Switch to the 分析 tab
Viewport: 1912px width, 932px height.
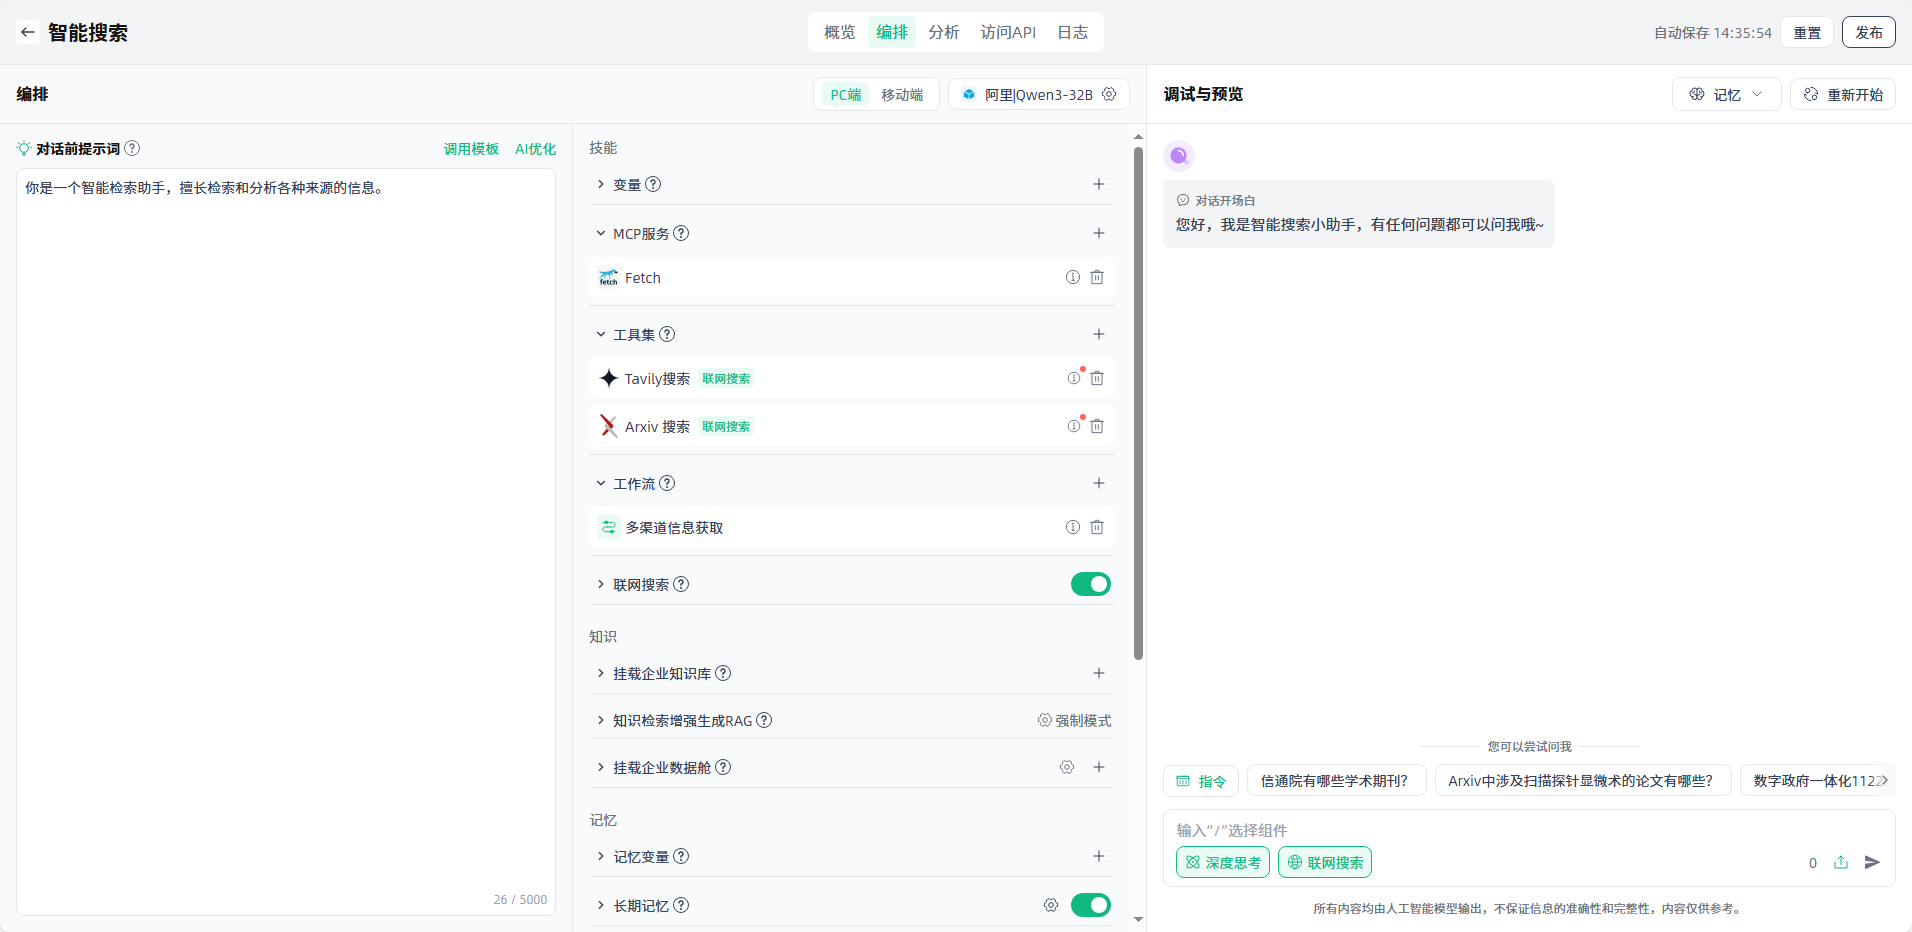tap(943, 32)
